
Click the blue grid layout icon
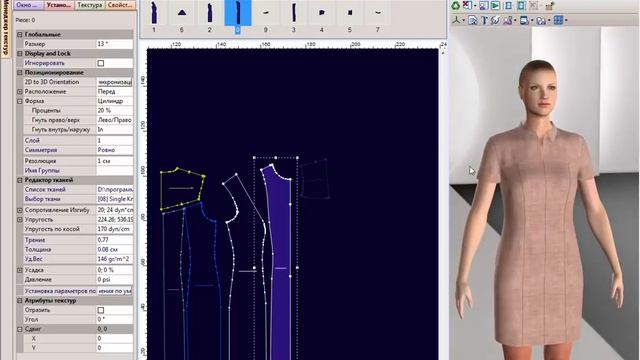point(558,20)
